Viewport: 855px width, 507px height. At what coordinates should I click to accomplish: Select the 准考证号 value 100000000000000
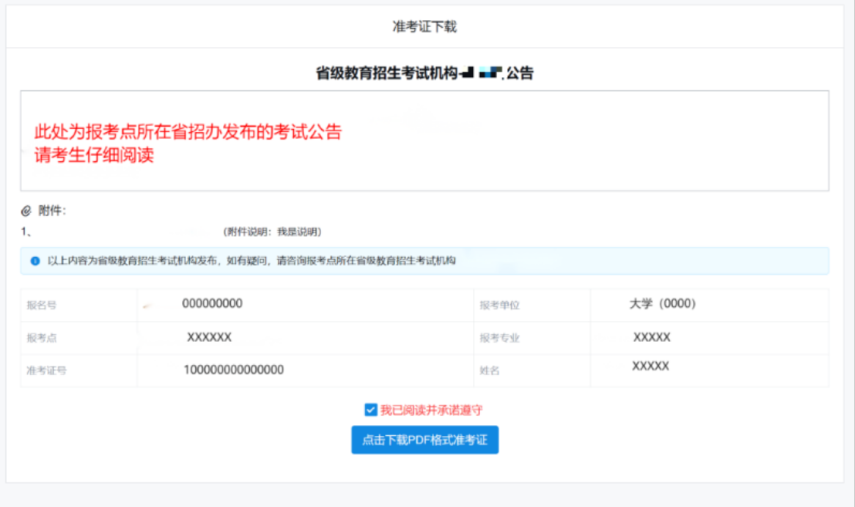tap(233, 370)
